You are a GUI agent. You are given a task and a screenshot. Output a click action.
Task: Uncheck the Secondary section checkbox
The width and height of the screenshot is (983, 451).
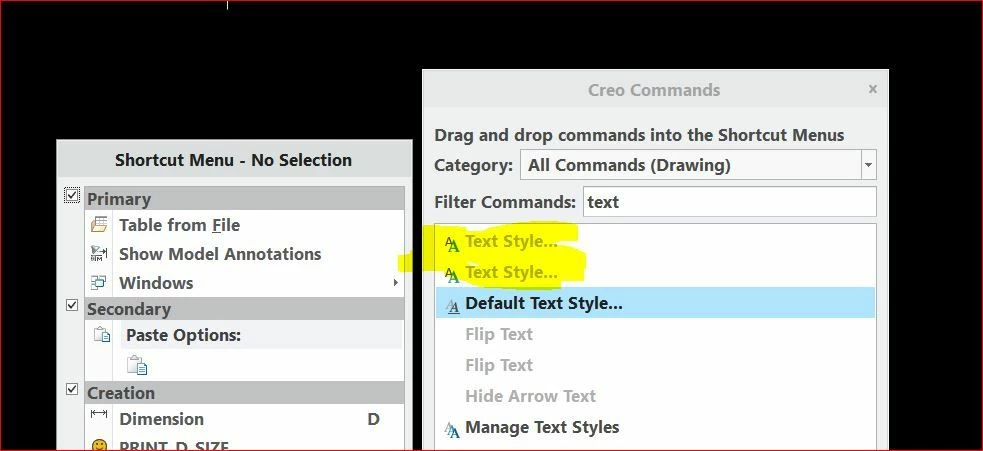click(72, 305)
